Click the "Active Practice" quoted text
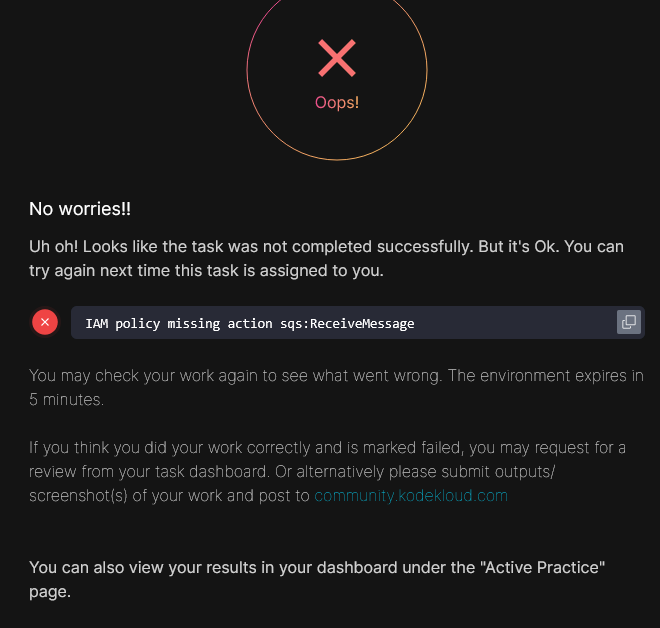The width and height of the screenshot is (660, 628). click(543, 567)
